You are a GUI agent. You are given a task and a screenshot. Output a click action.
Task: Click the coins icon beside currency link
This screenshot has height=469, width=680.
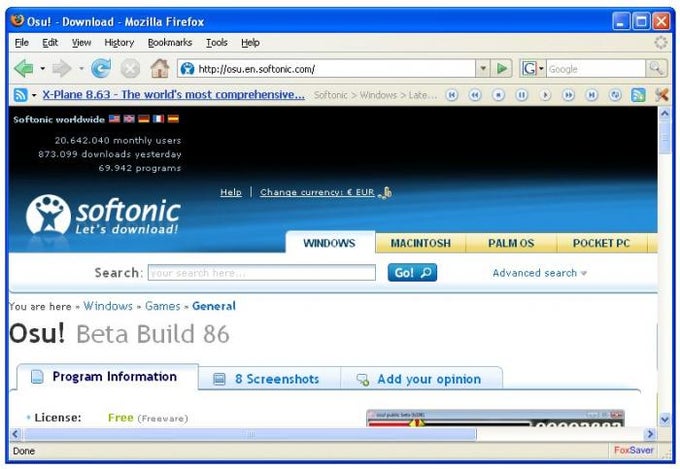point(385,192)
